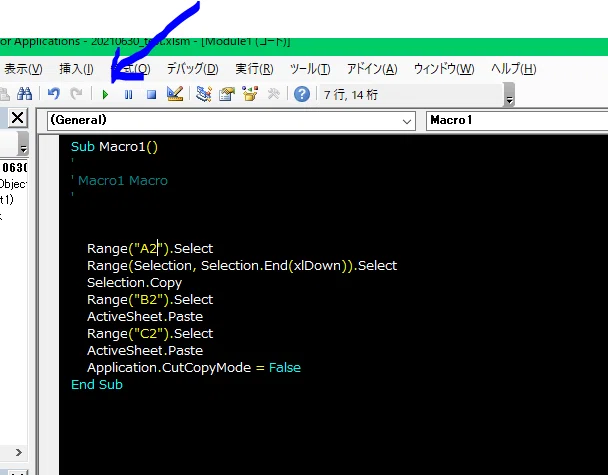Open the アドイン(A) menu
Viewport: 608px width, 475px height.
coord(372,69)
